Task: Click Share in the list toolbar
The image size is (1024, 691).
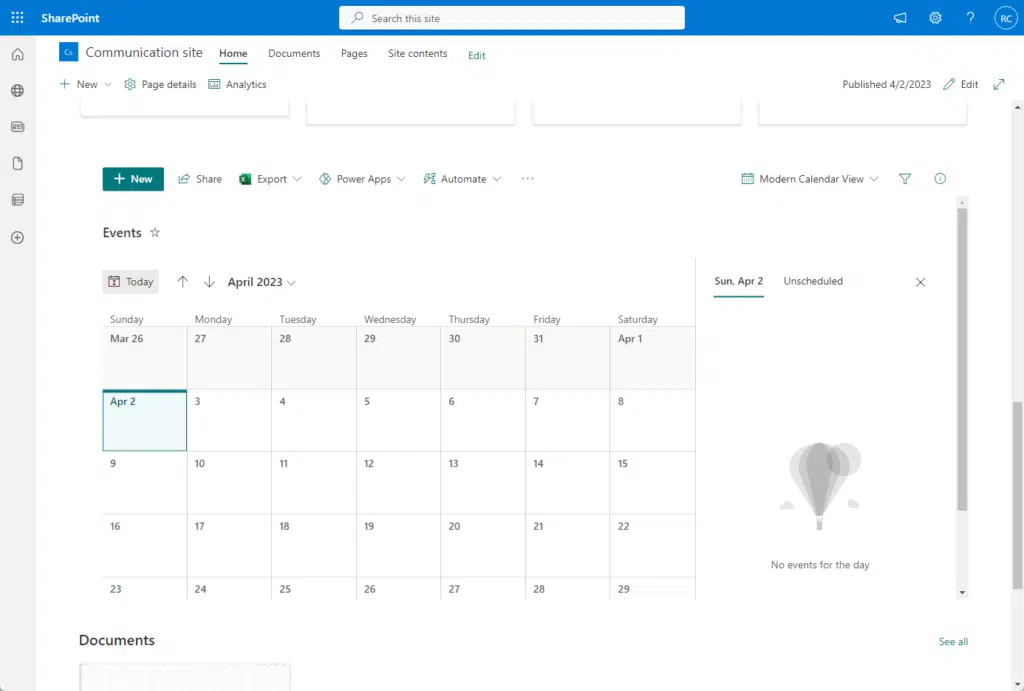Action: tap(200, 179)
